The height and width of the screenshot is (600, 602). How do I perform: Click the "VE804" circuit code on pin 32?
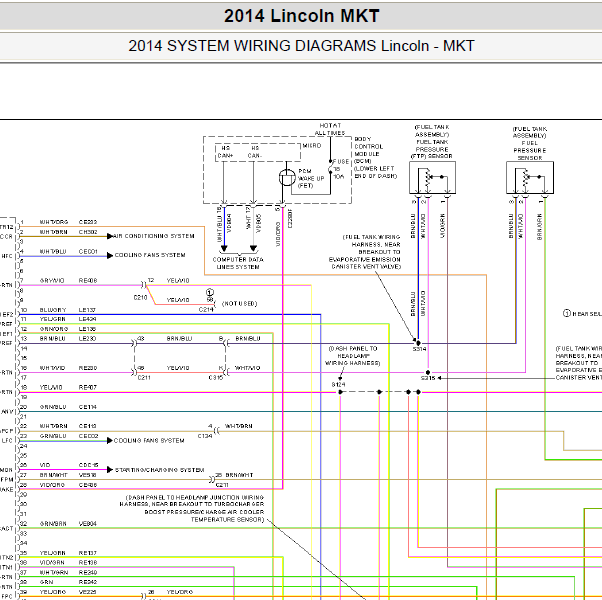pos(88,524)
